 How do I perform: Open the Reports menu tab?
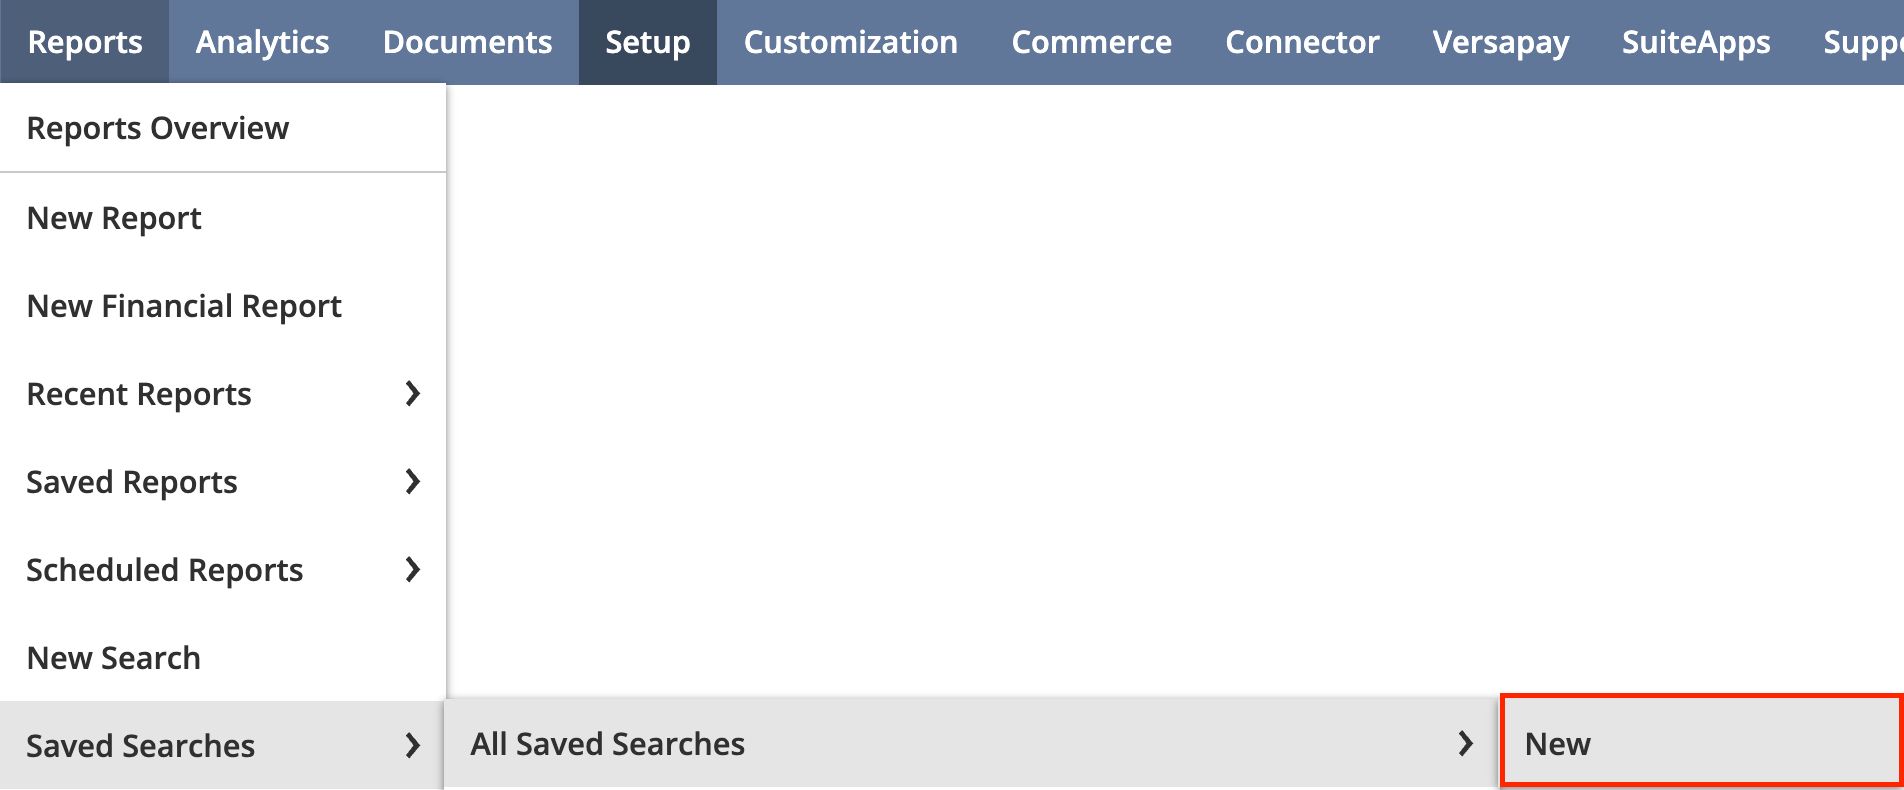[84, 42]
